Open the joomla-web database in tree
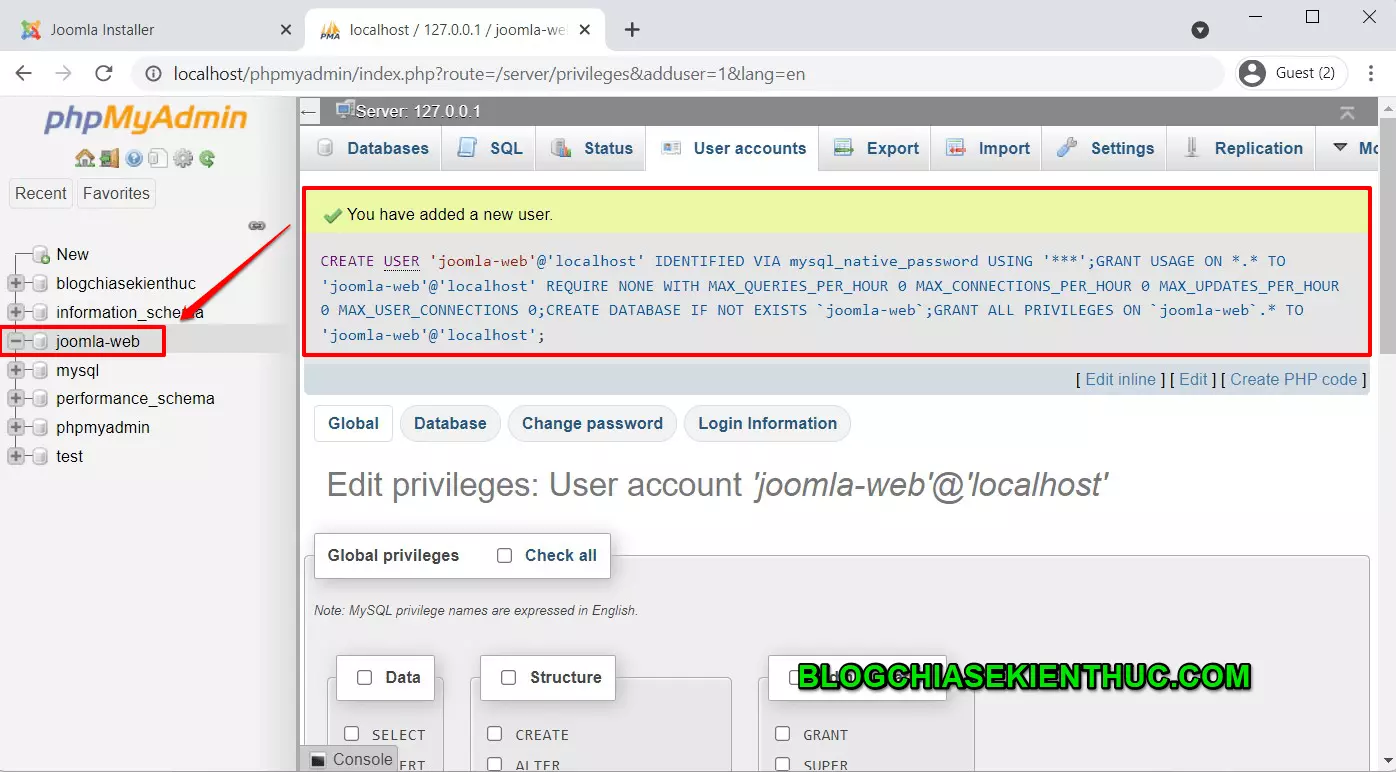Viewport: 1396px width, 772px height. click(x=98, y=342)
